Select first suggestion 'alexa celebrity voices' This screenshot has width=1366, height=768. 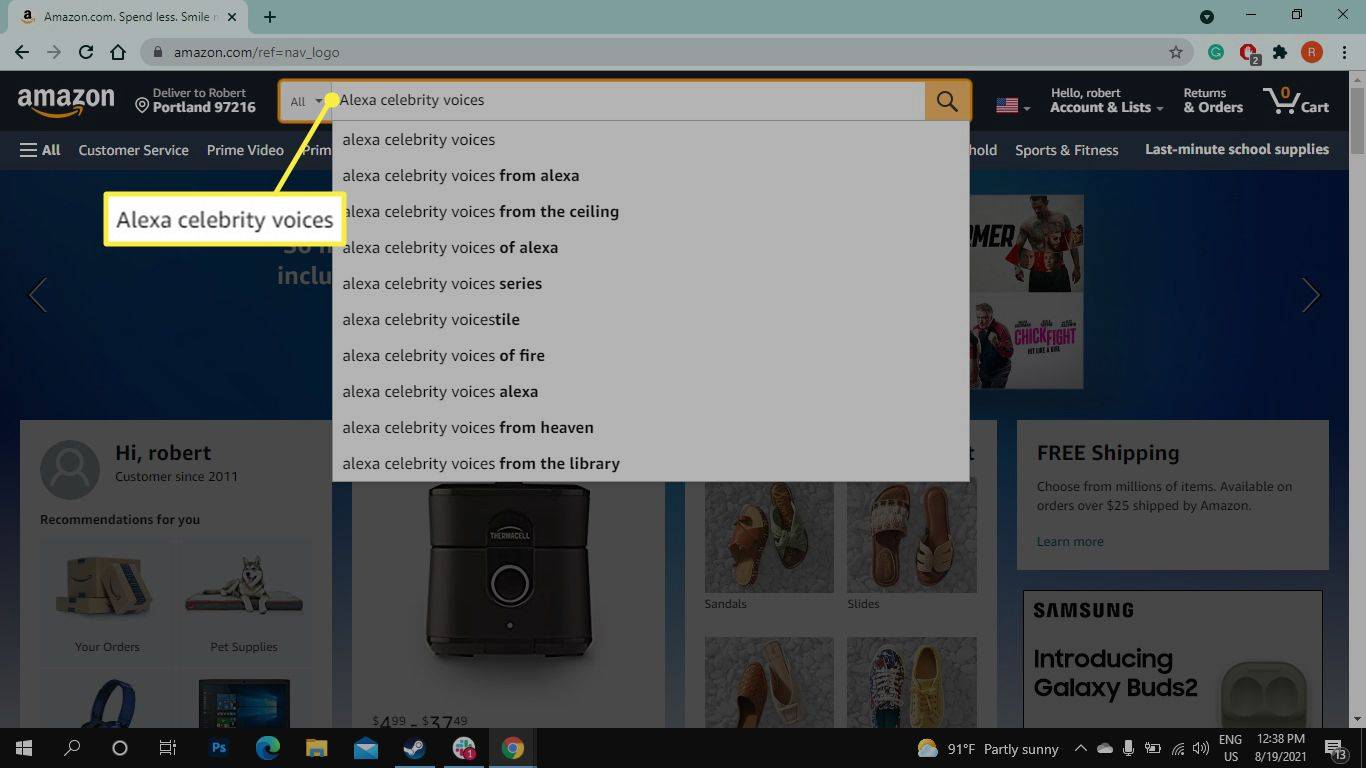(650, 140)
